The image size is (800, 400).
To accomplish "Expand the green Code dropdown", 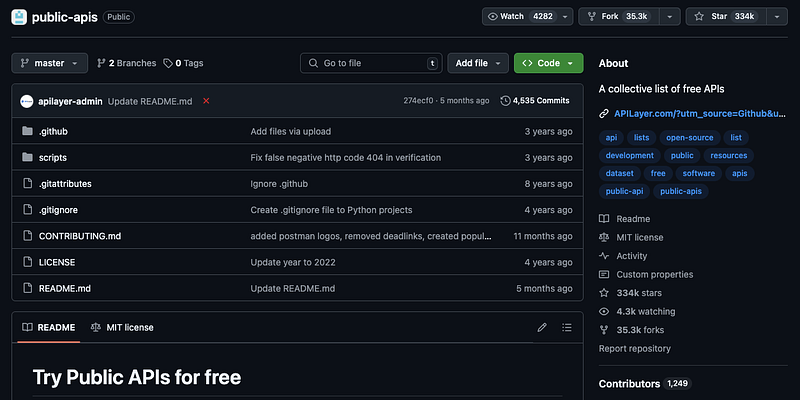I will point(548,63).
